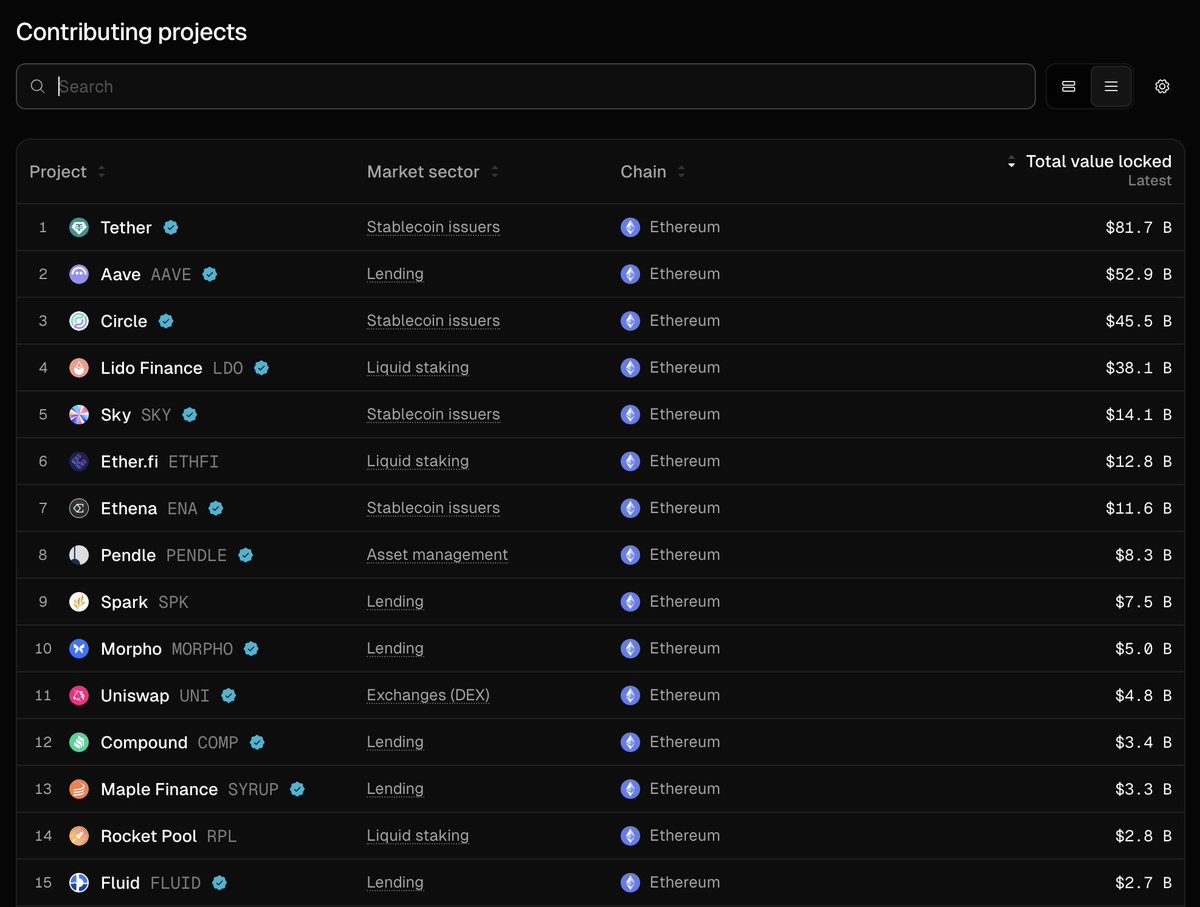
Task: Click Ethereum chain icon in Tether row
Action: click(x=630, y=227)
